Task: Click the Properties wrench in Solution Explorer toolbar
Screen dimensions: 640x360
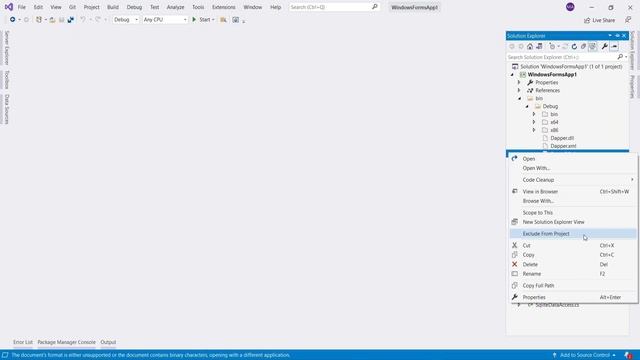Action: tap(604, 47)
